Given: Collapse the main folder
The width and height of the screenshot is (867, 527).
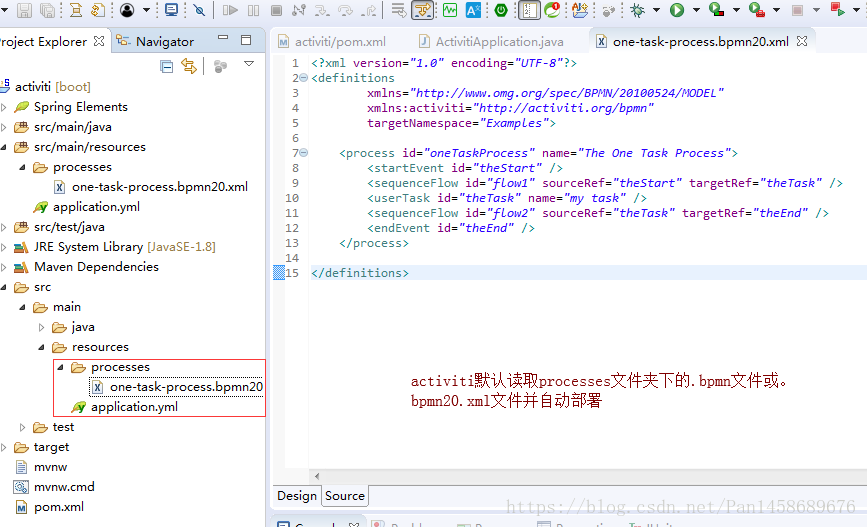Looking at the screenshot, I should [x=22, y=307].
